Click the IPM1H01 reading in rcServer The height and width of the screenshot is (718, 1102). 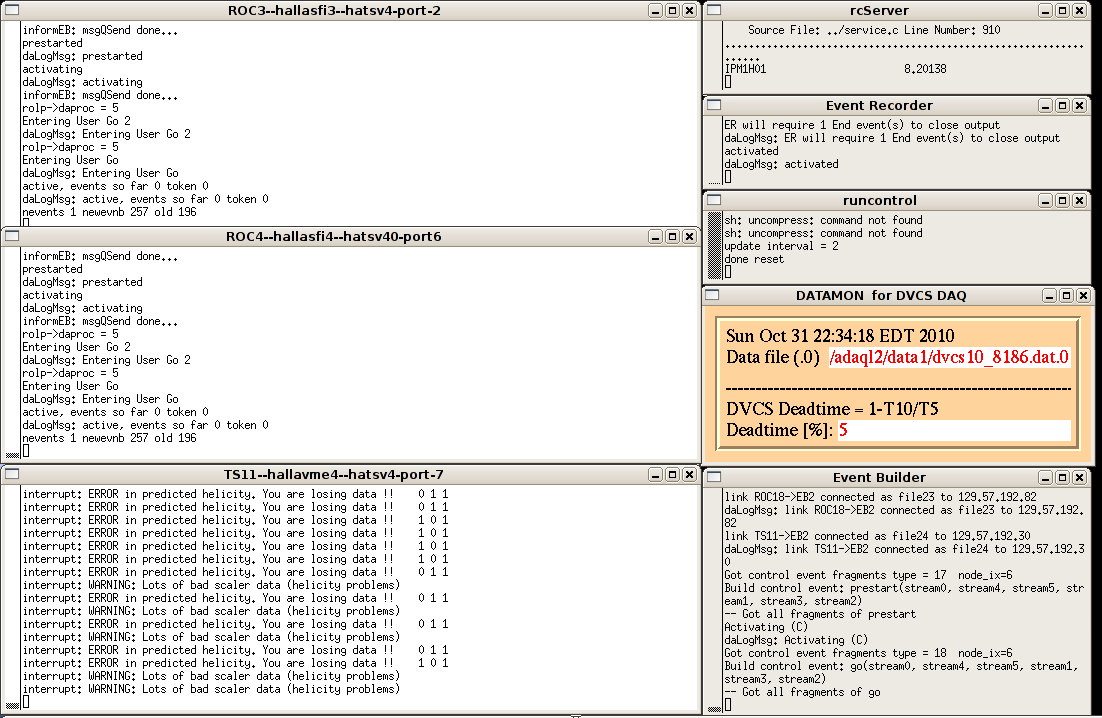tap(836, 69)
